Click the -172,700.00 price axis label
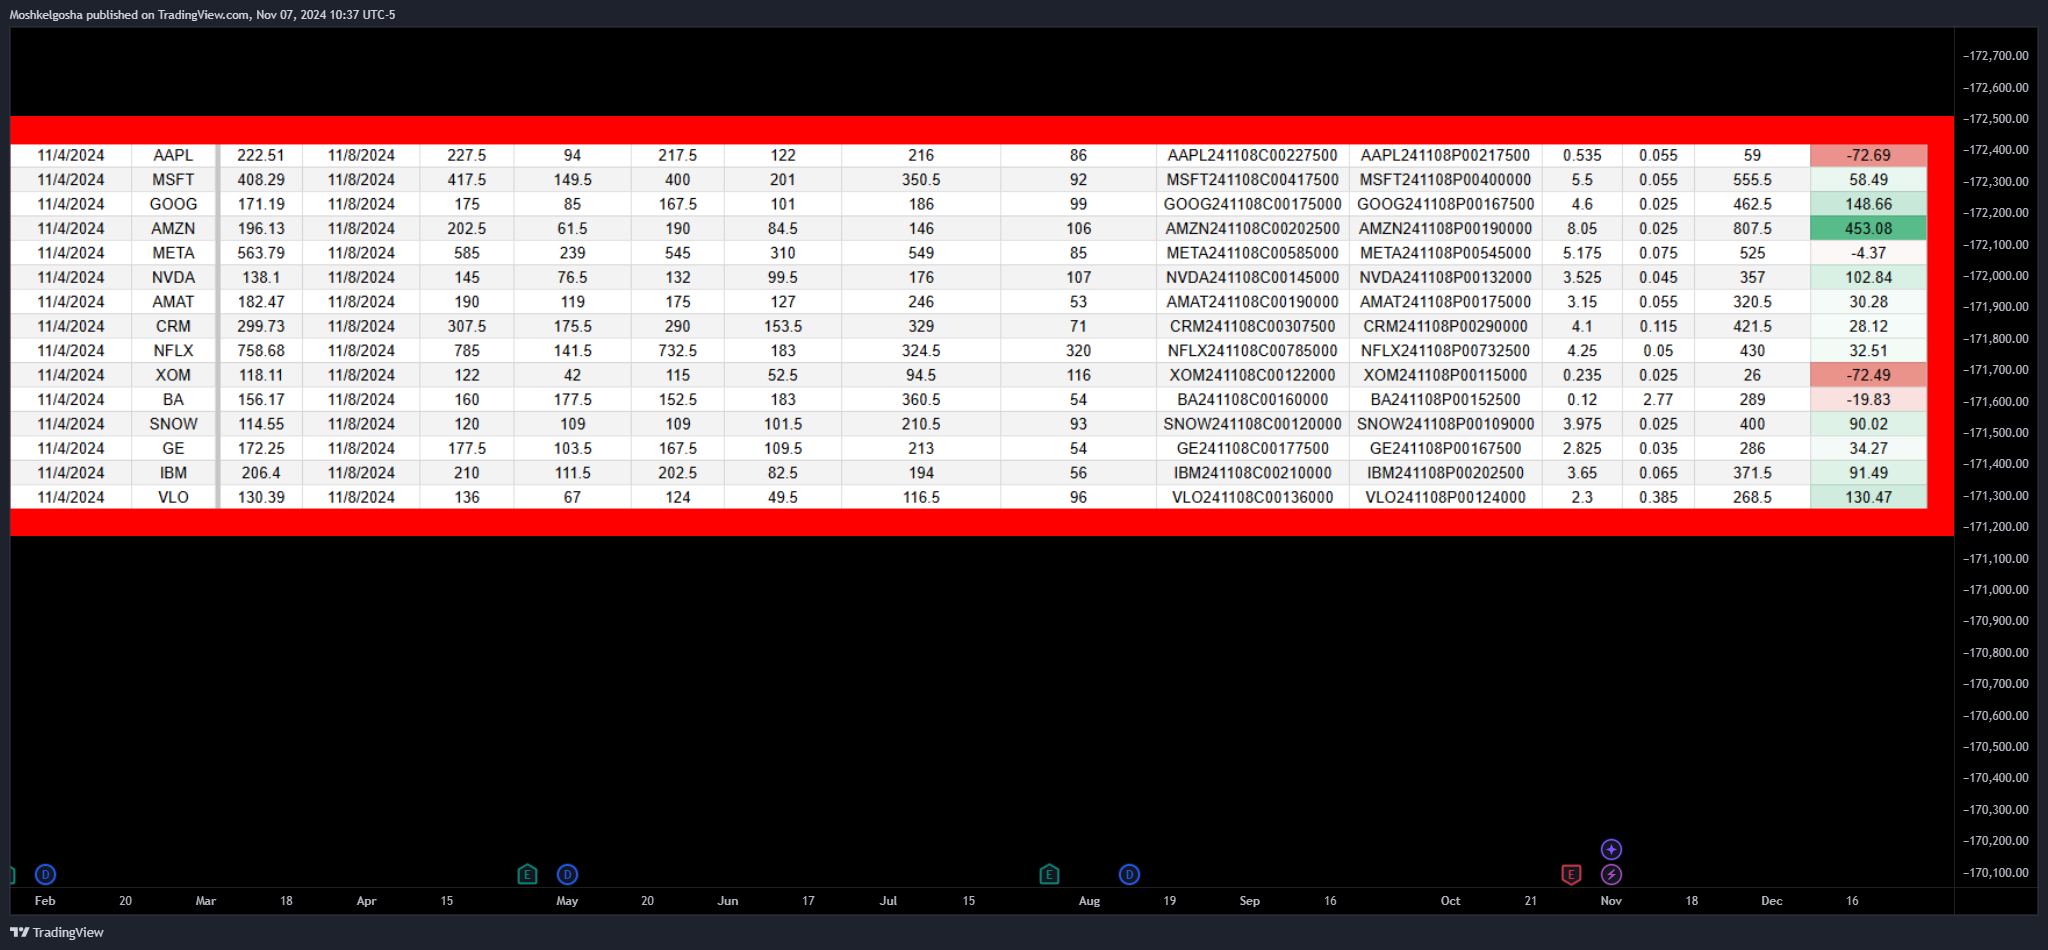 coord(1996,56)
